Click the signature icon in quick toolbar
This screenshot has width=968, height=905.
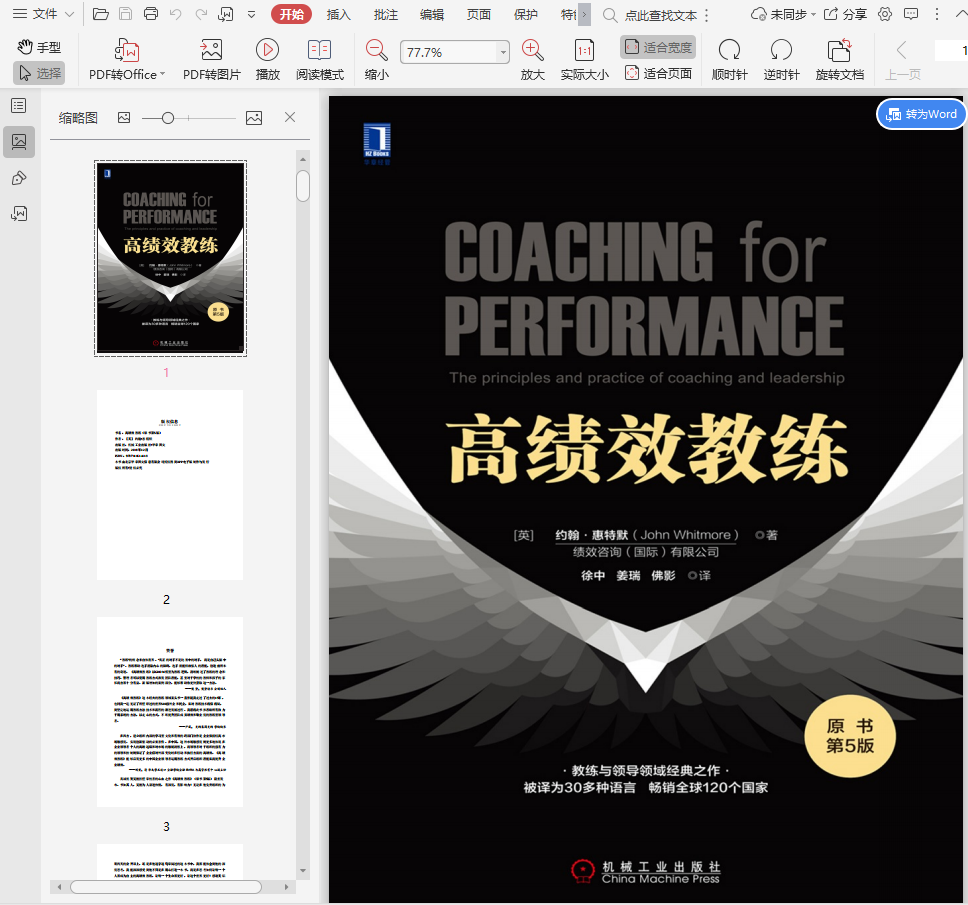point(226,14)
